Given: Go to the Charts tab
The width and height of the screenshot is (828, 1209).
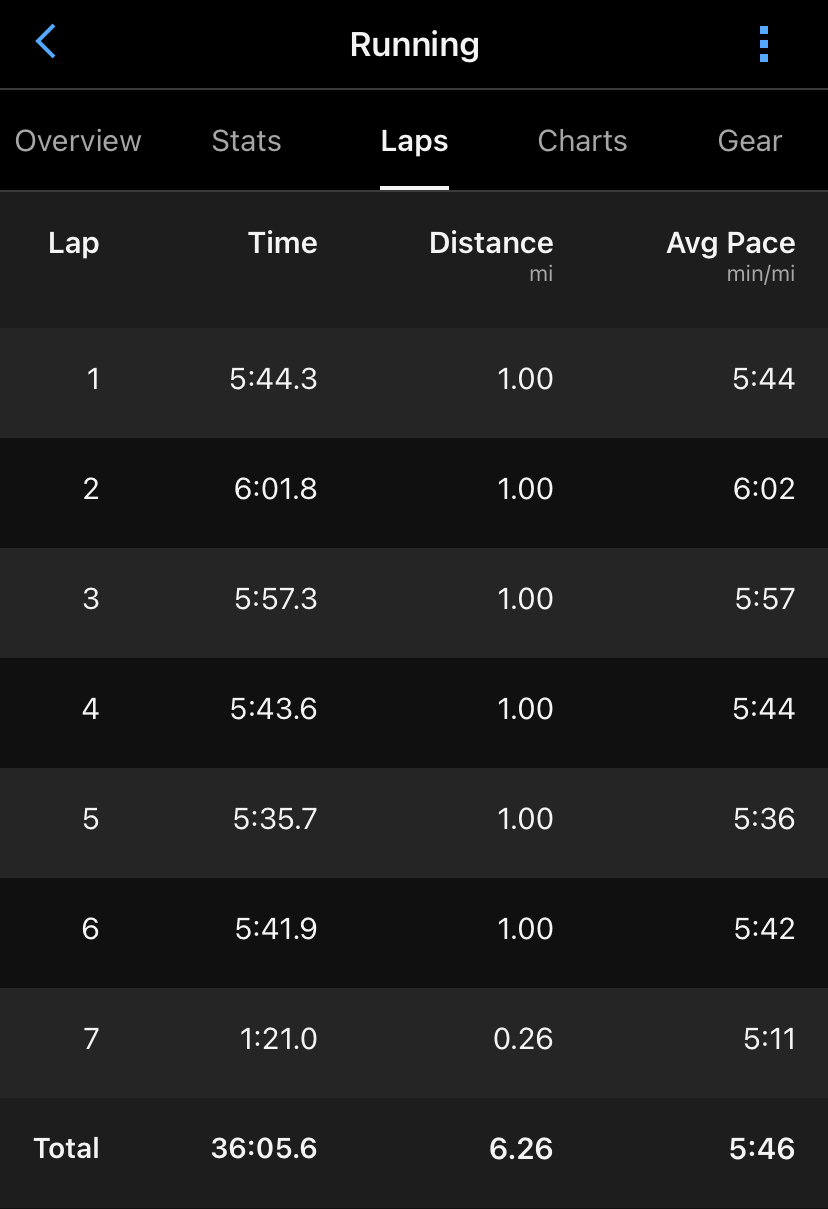Looking at the screenshot, I should click(582, 141).
